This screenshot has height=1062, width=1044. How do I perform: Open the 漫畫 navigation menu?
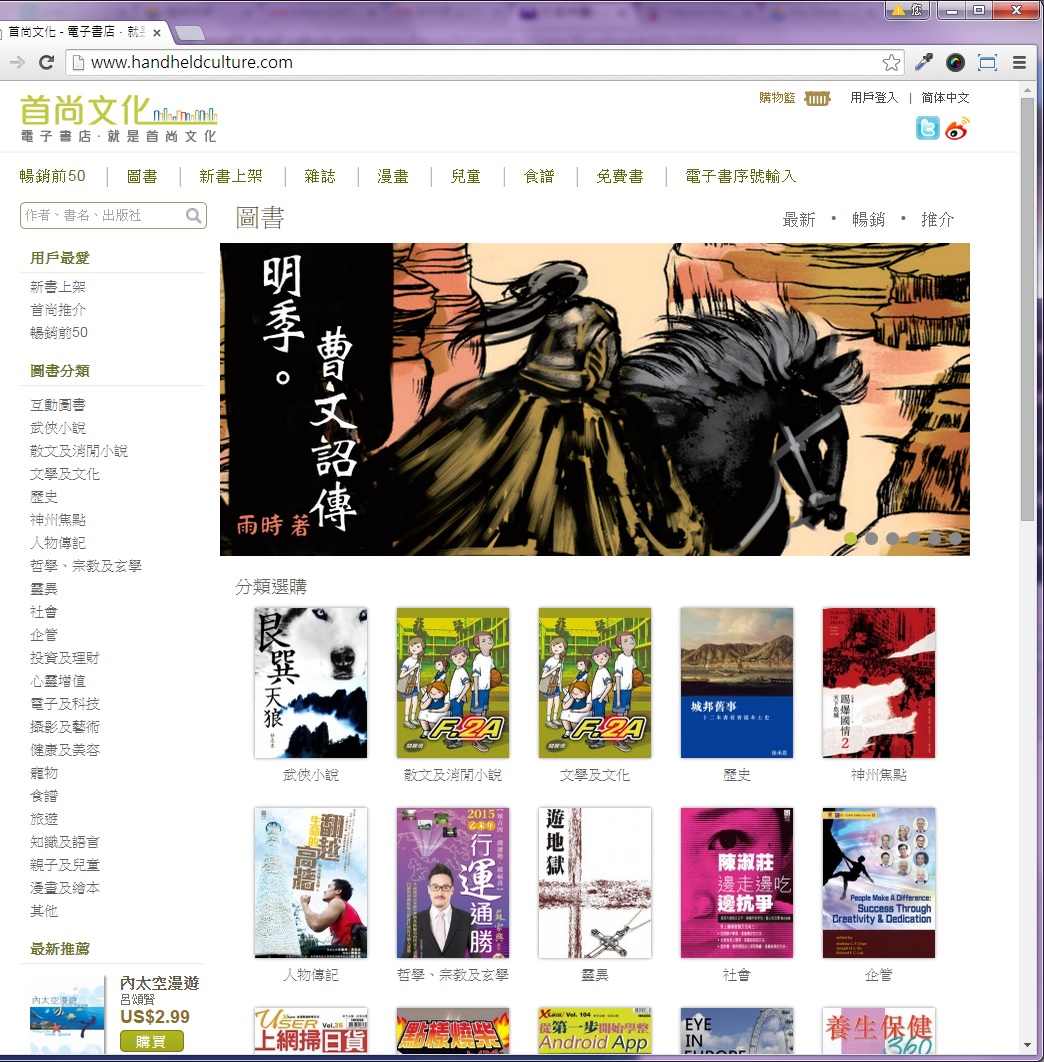pos(393,177)
